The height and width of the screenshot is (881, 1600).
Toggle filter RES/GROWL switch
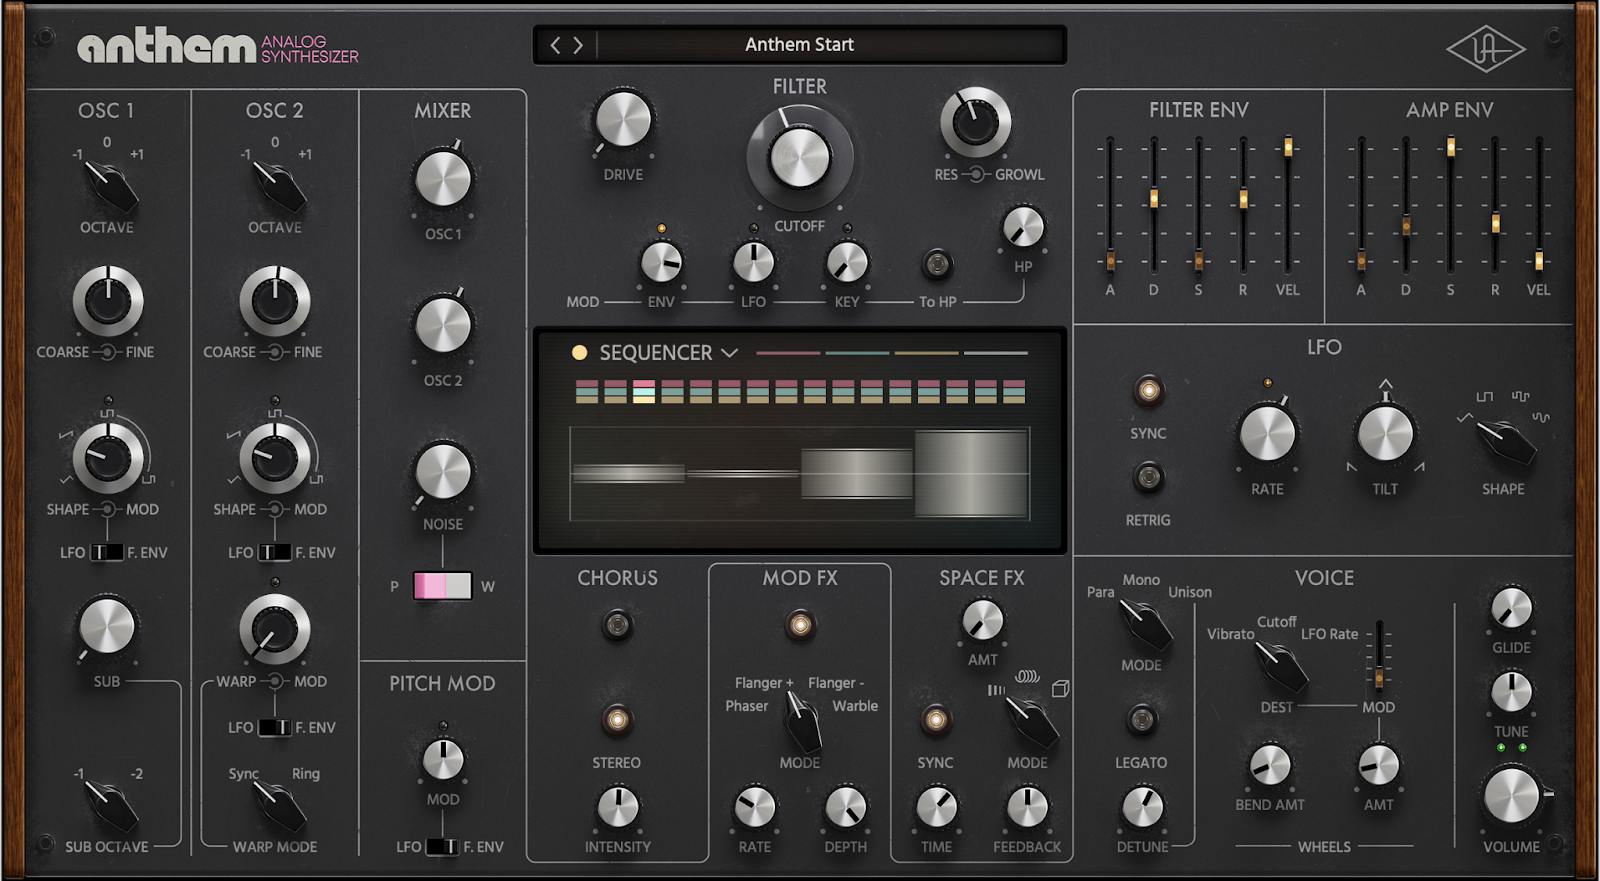[x=976, y=174]
